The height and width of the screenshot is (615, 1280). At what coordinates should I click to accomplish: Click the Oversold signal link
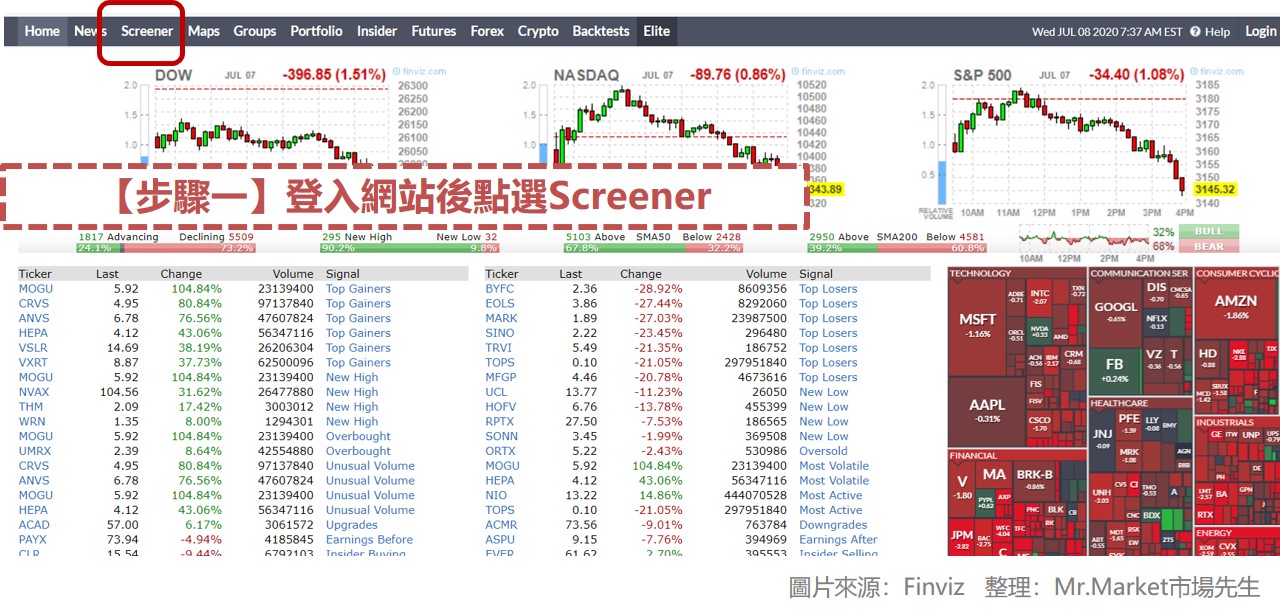823,451
